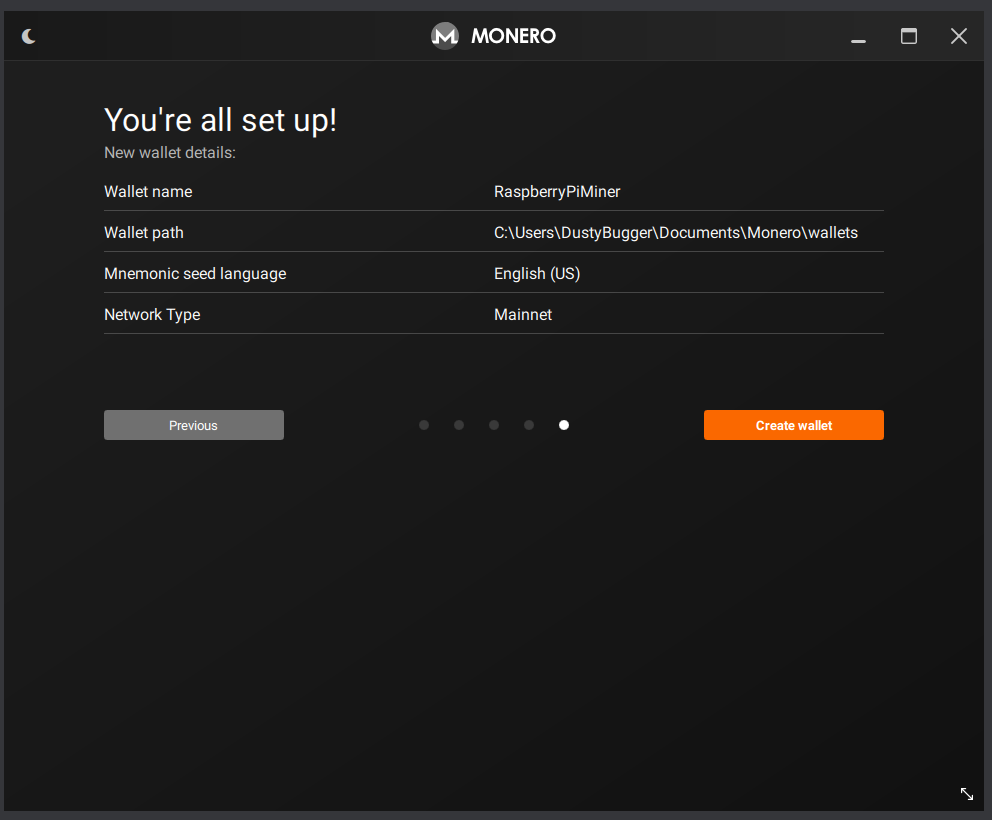Click the Wallet name label
The image size is (992, 820).
coord(148,192)
